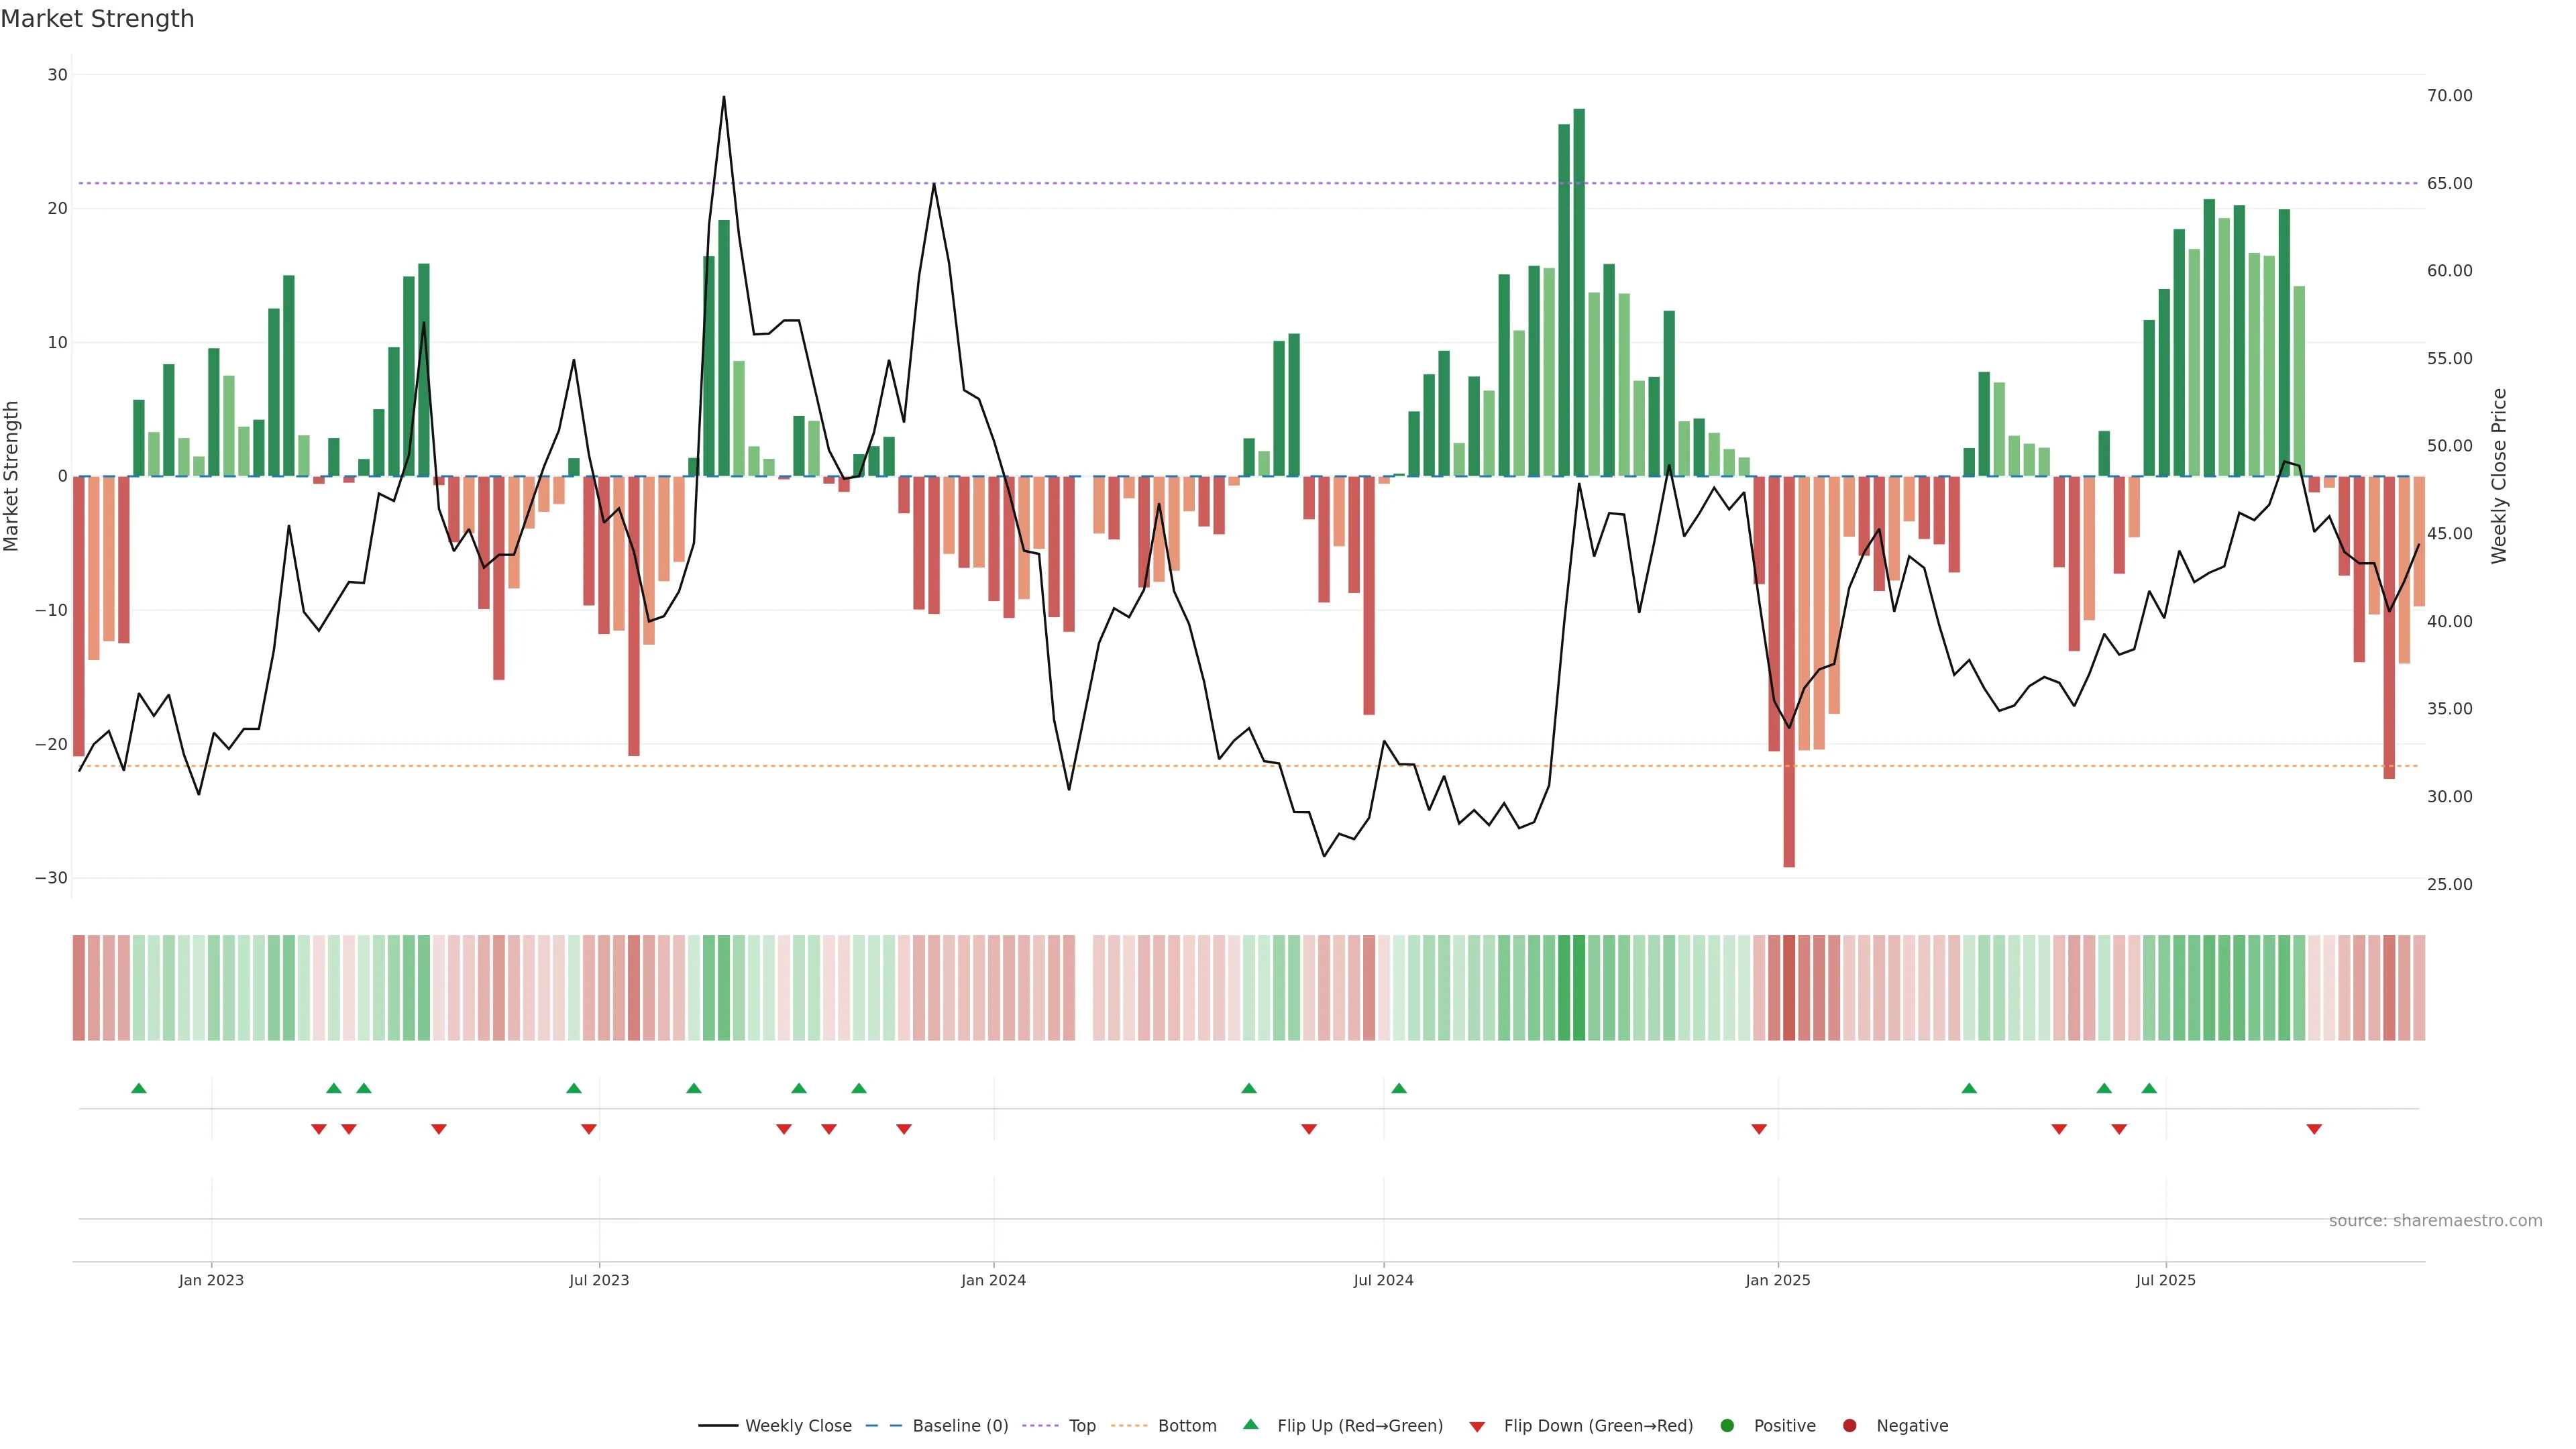The height and width of the screenshot is (1449, 2576).
Task: Click the Flip Up green triangle legend icon
Action: [1250, 1424]
